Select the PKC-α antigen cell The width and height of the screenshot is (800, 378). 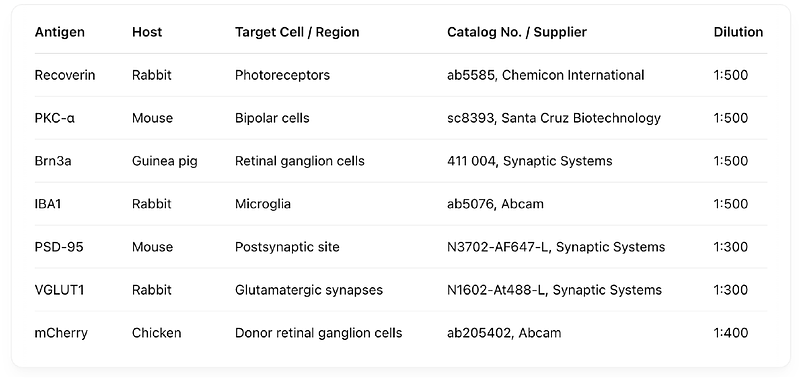[x=55, y=118]
